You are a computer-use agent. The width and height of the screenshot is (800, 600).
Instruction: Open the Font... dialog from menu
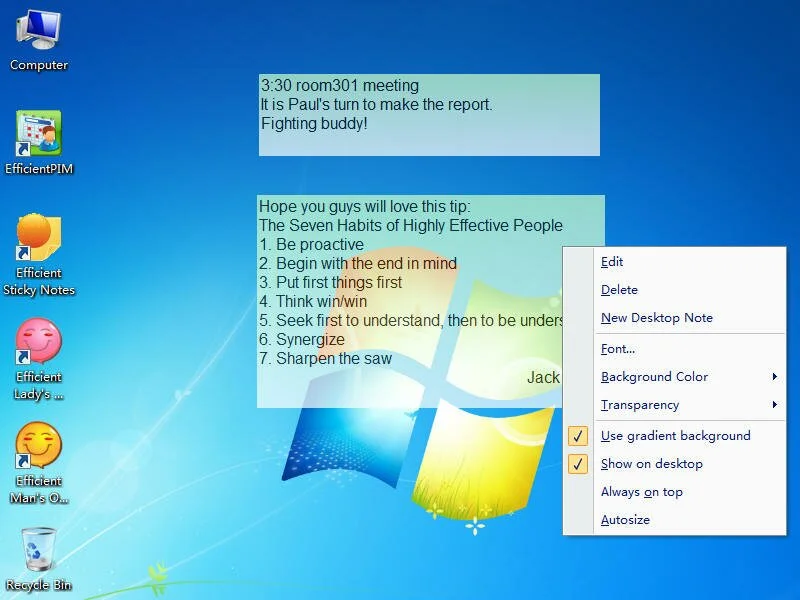click(x=617, y=349)
